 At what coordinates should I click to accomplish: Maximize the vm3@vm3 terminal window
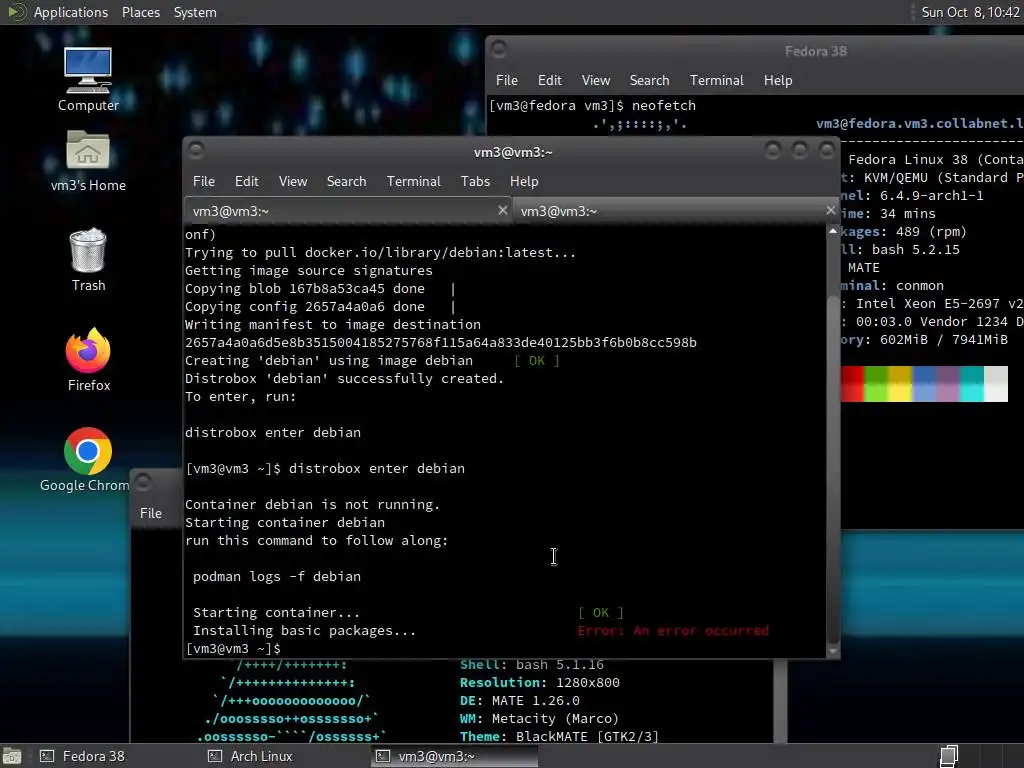point(799,151)
